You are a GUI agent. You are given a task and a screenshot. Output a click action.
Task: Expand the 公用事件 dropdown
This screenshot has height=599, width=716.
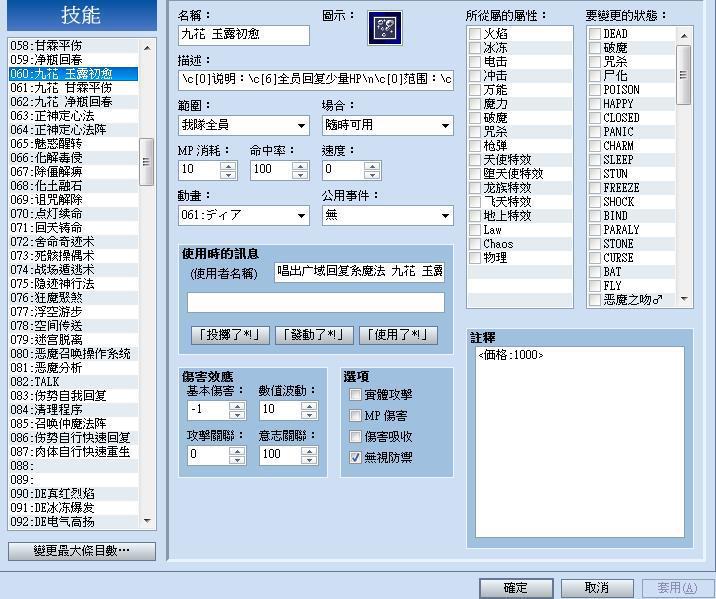(x=387, y=216)
